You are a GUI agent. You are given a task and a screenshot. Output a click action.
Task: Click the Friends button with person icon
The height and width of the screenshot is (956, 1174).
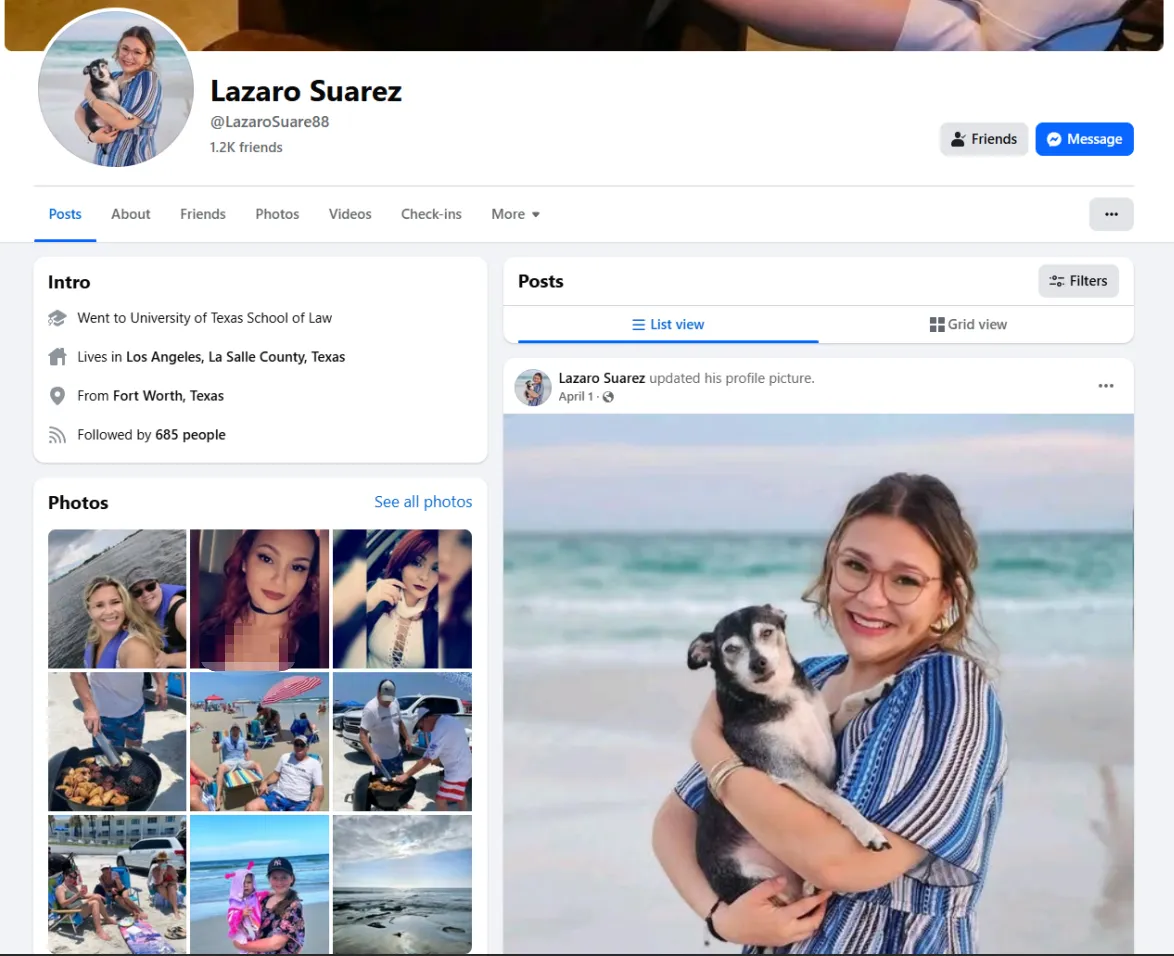tap(984, 139)
